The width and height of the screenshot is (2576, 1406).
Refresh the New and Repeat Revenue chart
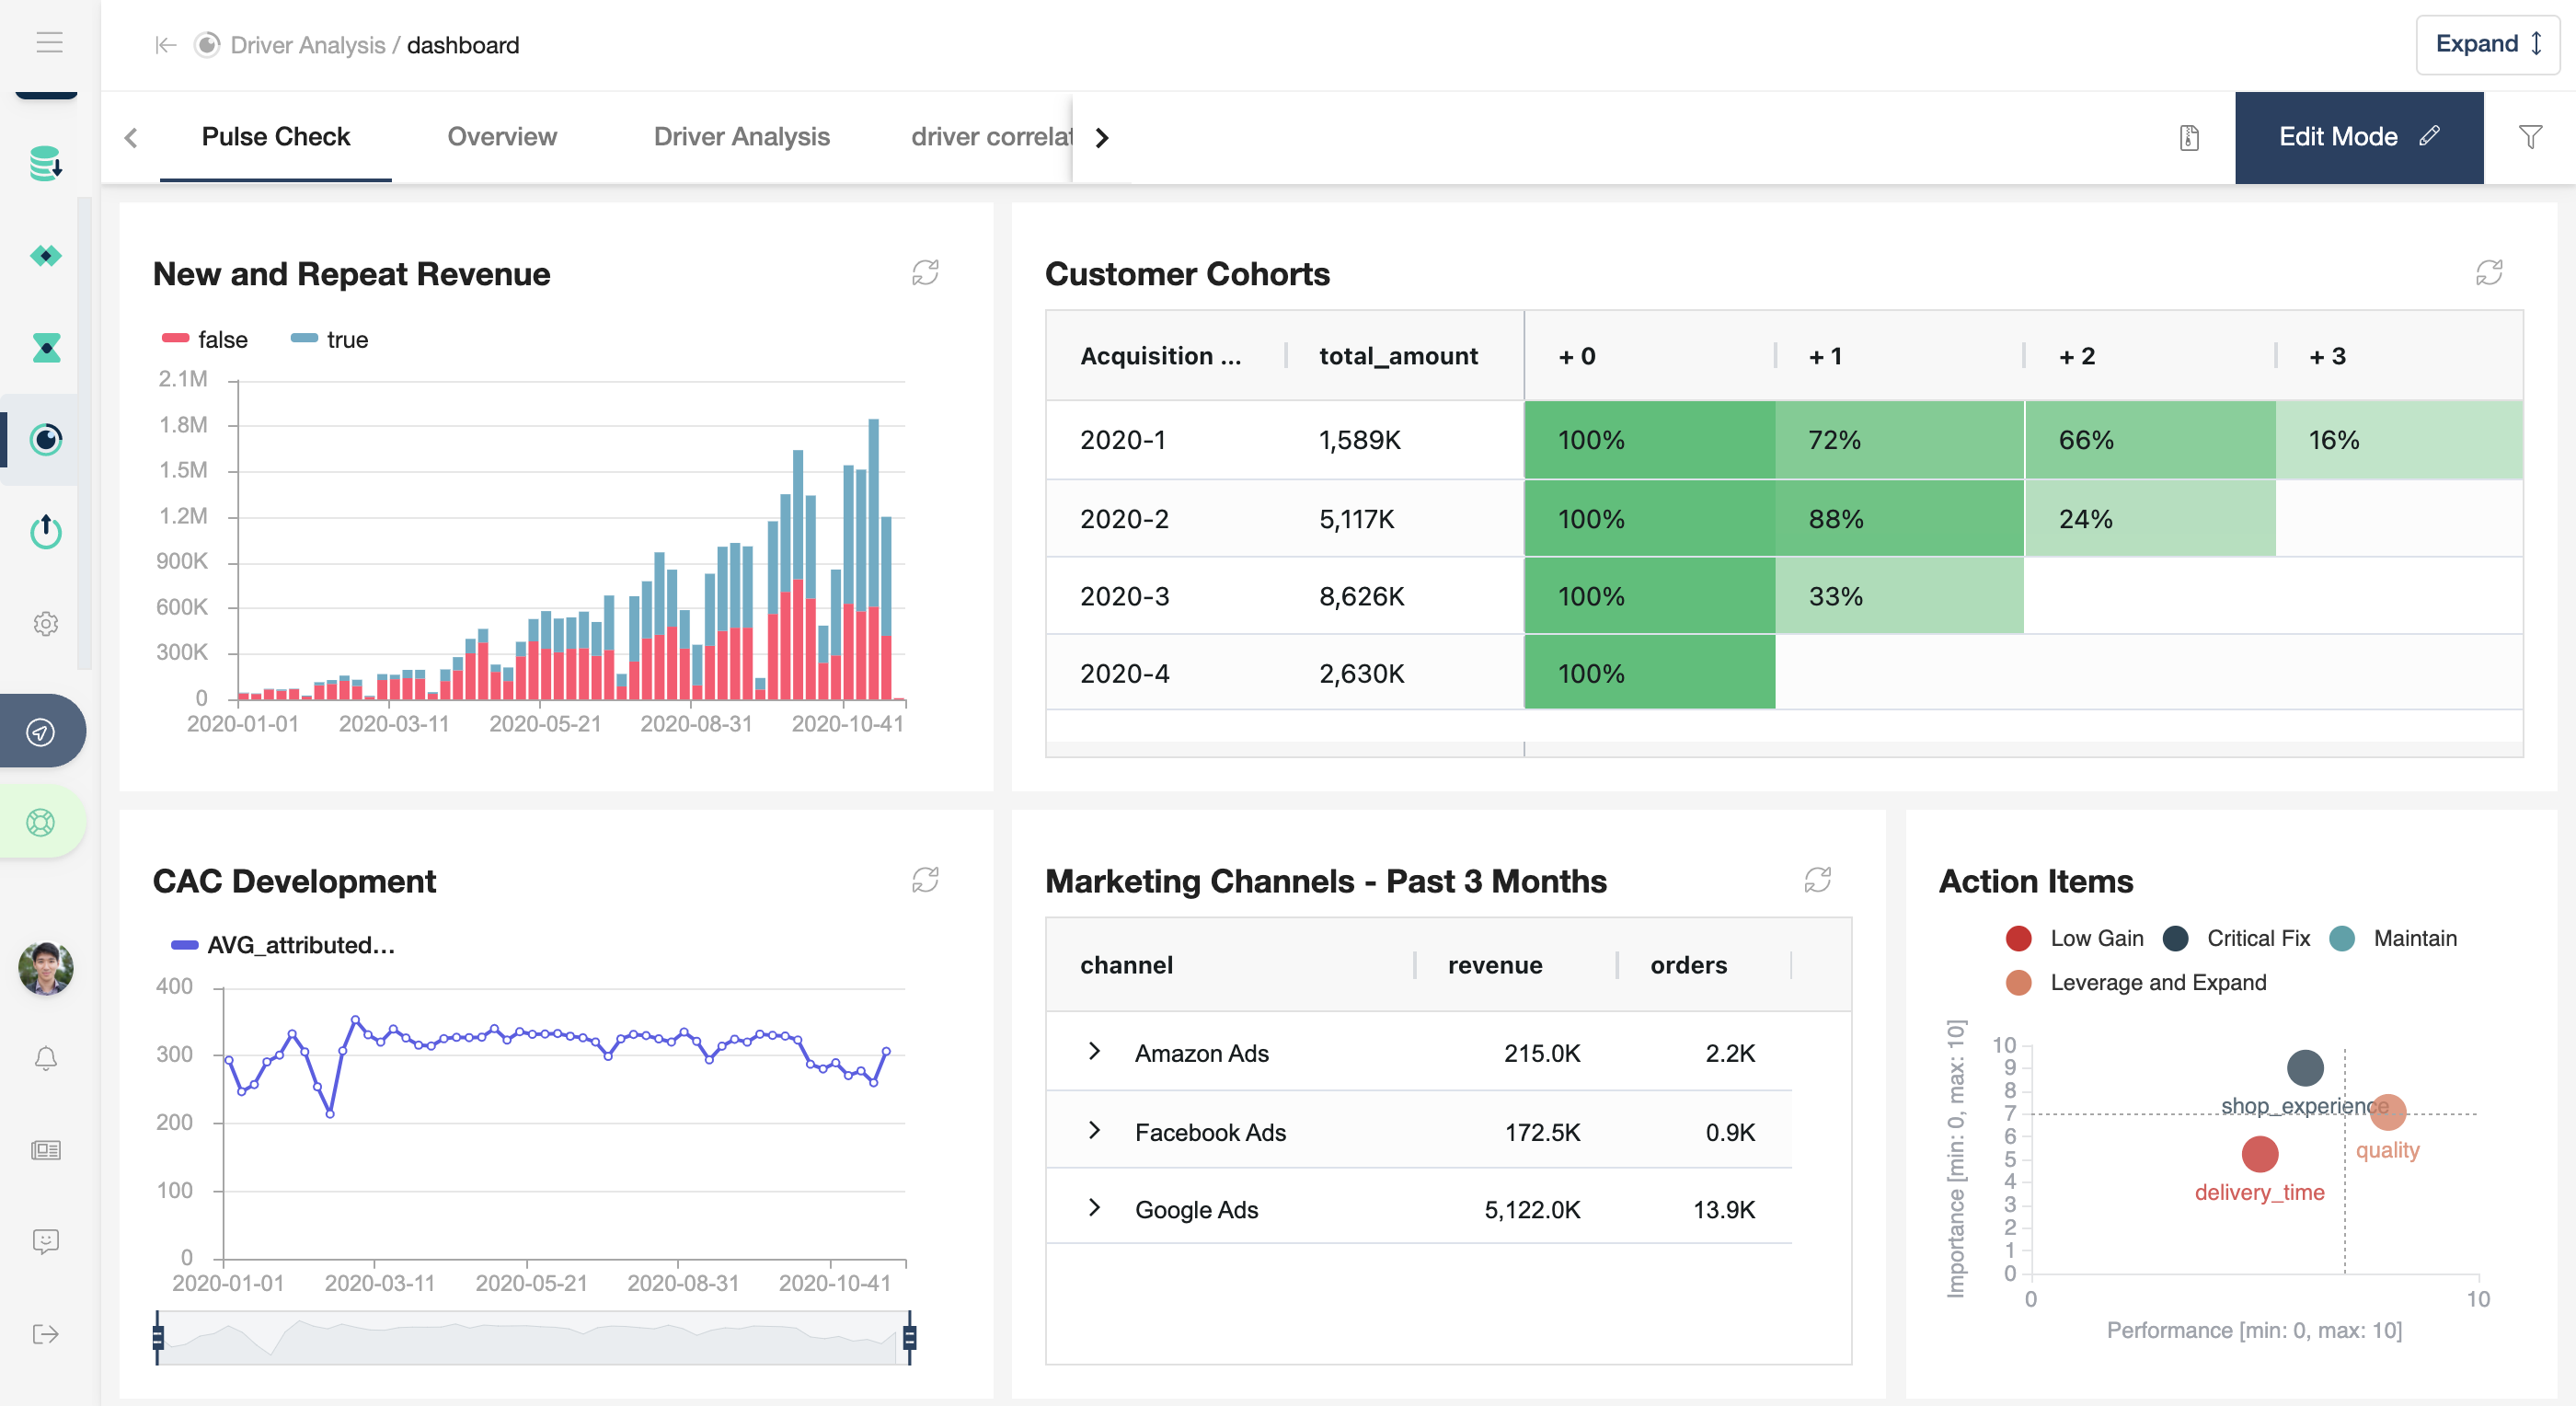click(925, 273)
